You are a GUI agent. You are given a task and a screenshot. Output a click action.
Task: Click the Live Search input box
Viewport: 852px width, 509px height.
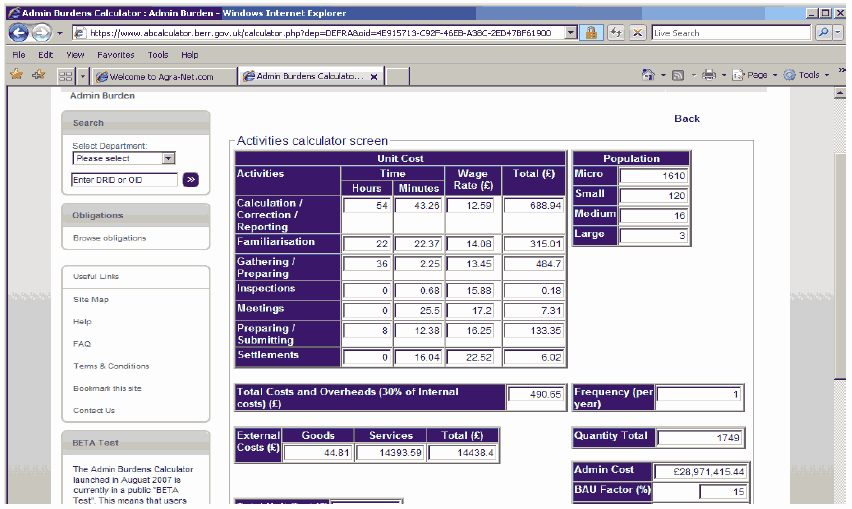(x=731, y=33)
